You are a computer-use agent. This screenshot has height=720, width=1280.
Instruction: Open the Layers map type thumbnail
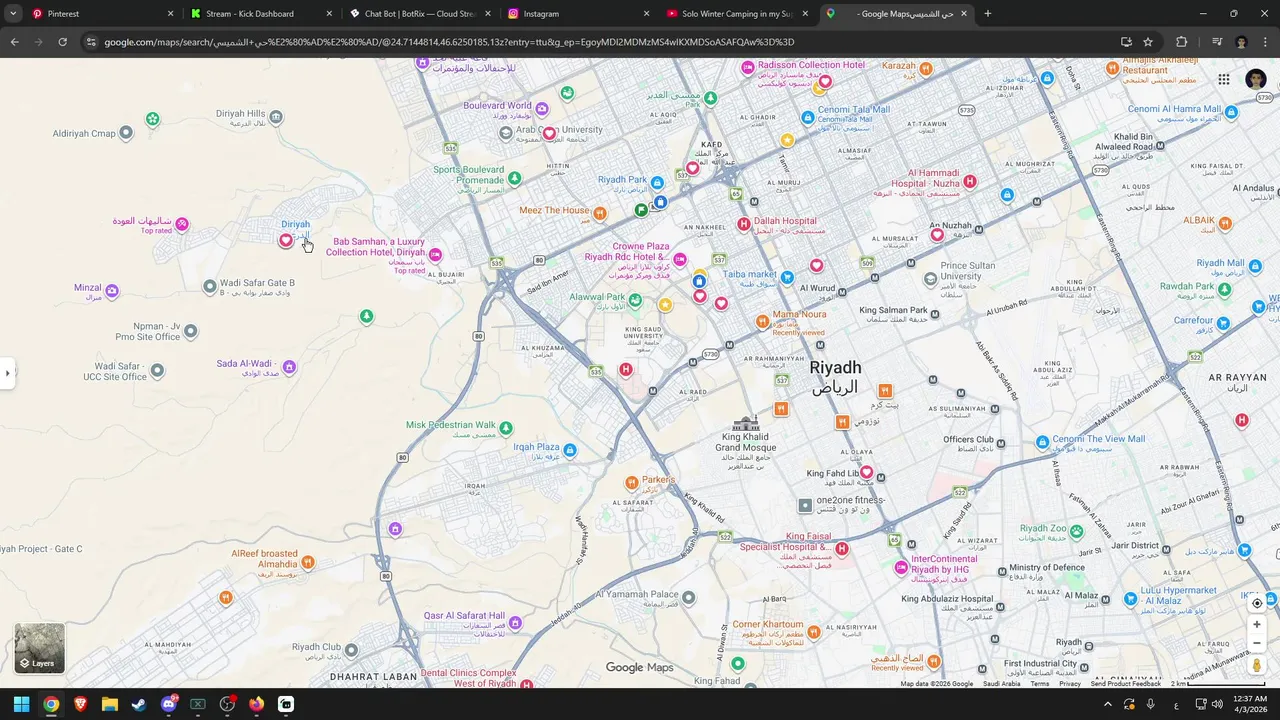pos(39,648)
